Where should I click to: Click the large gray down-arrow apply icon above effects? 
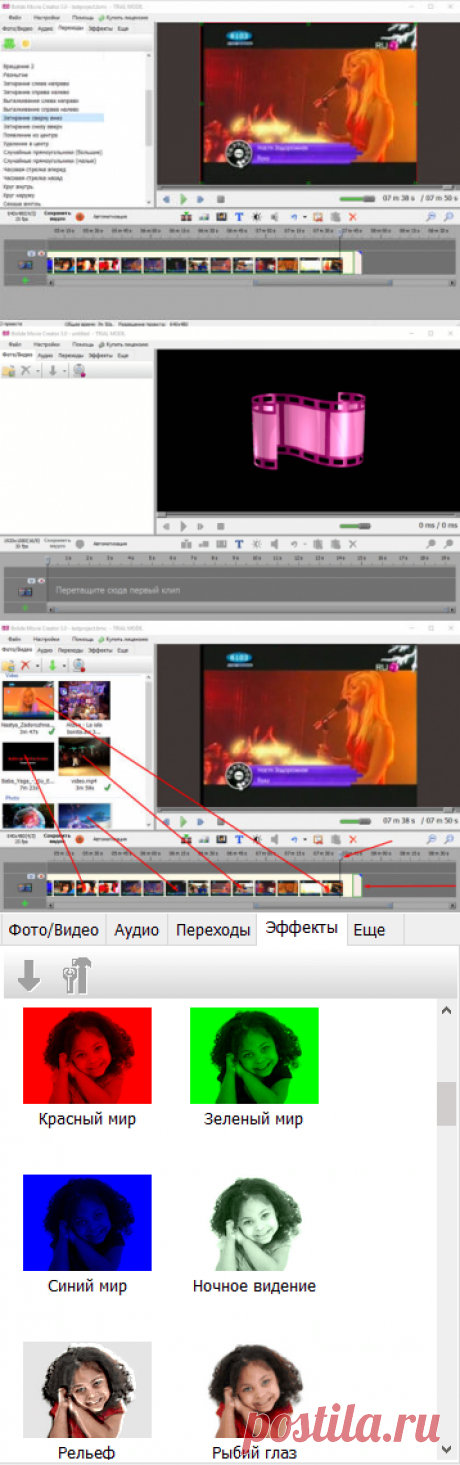coord(29,977)
